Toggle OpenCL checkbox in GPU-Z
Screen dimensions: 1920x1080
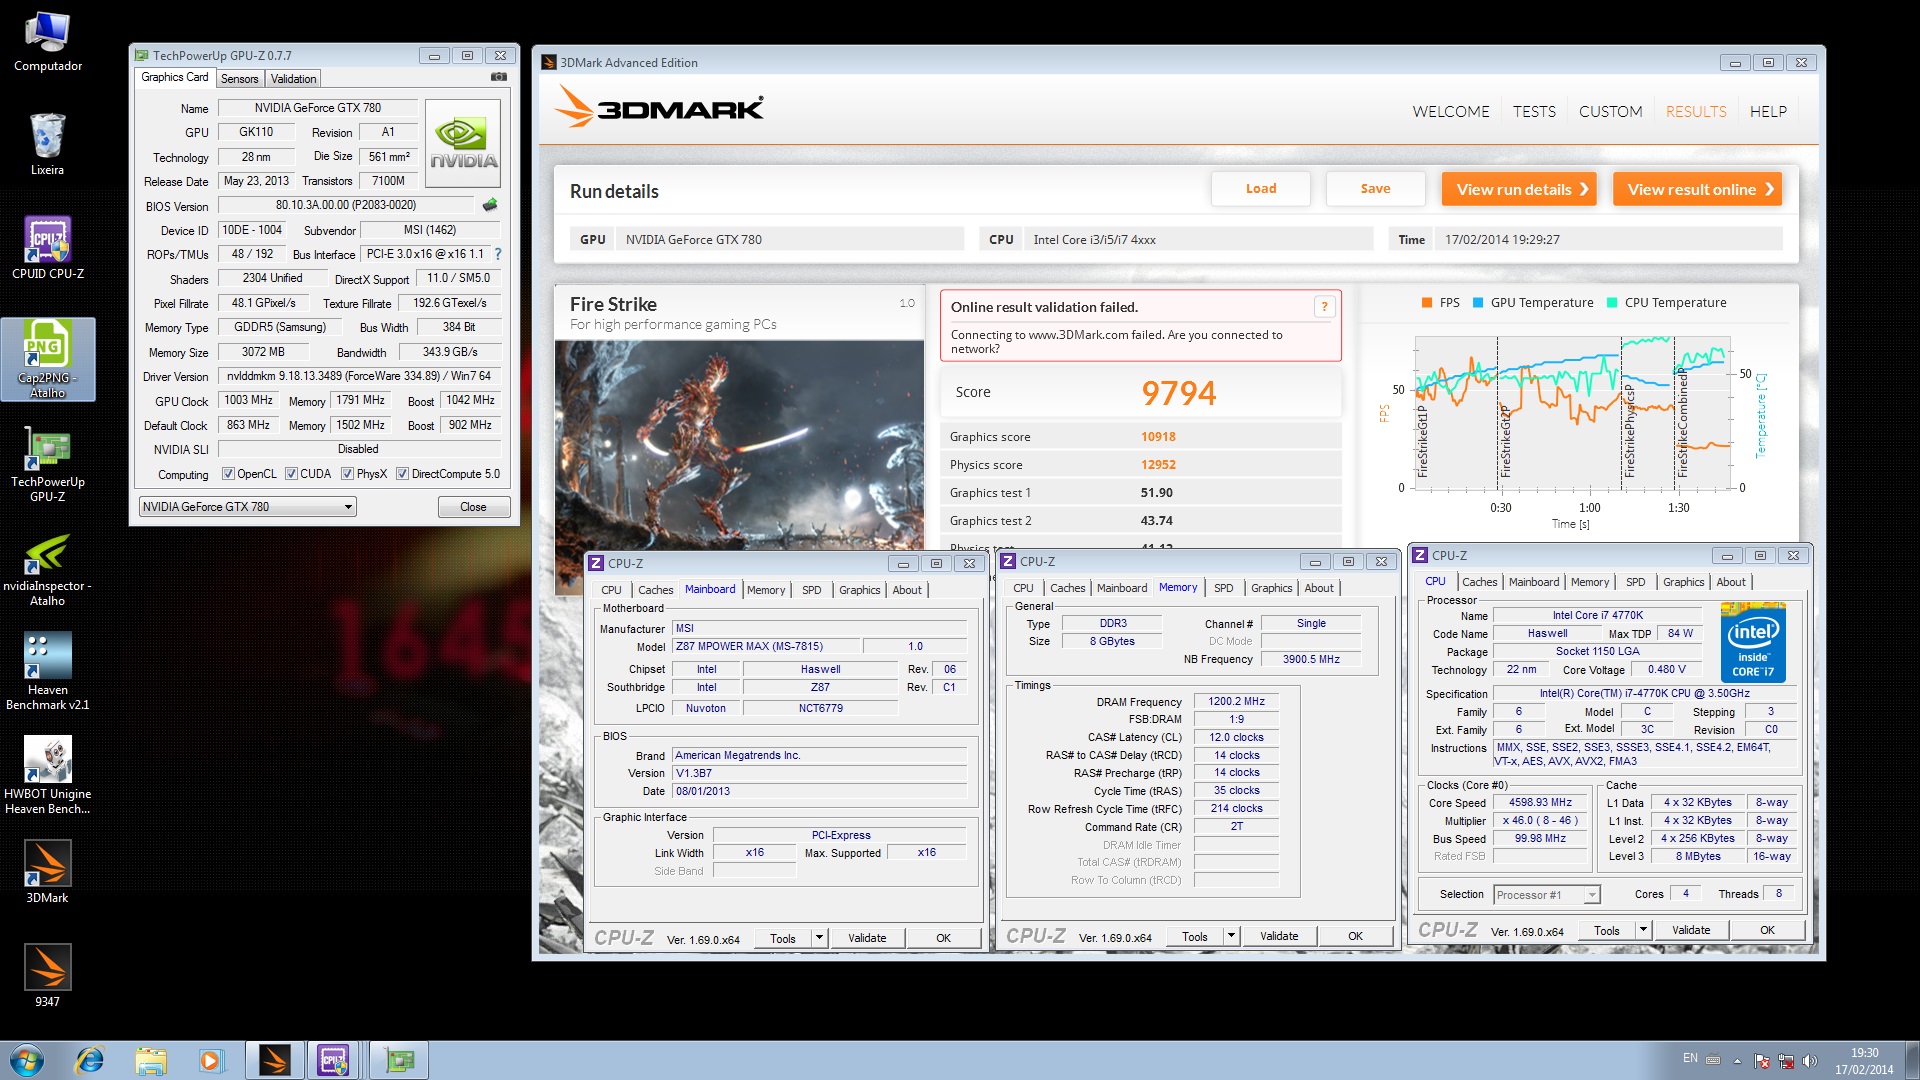228,474
